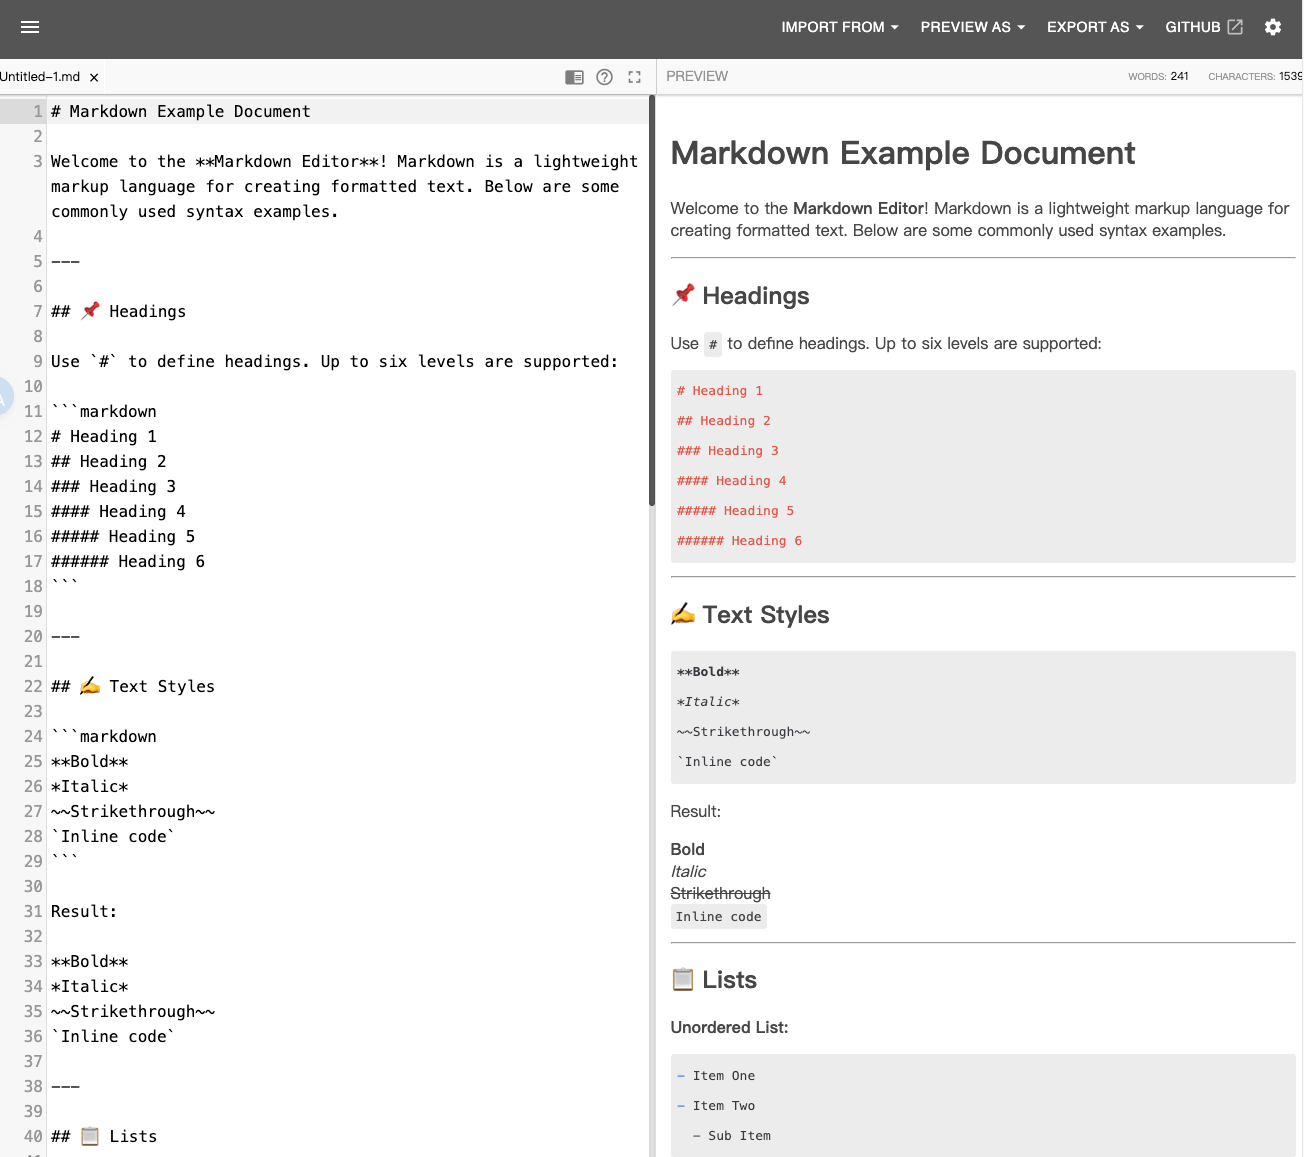
Task: Close the Untitled-1.md tab
Action: pyautogui.click(x=93, y=76)
